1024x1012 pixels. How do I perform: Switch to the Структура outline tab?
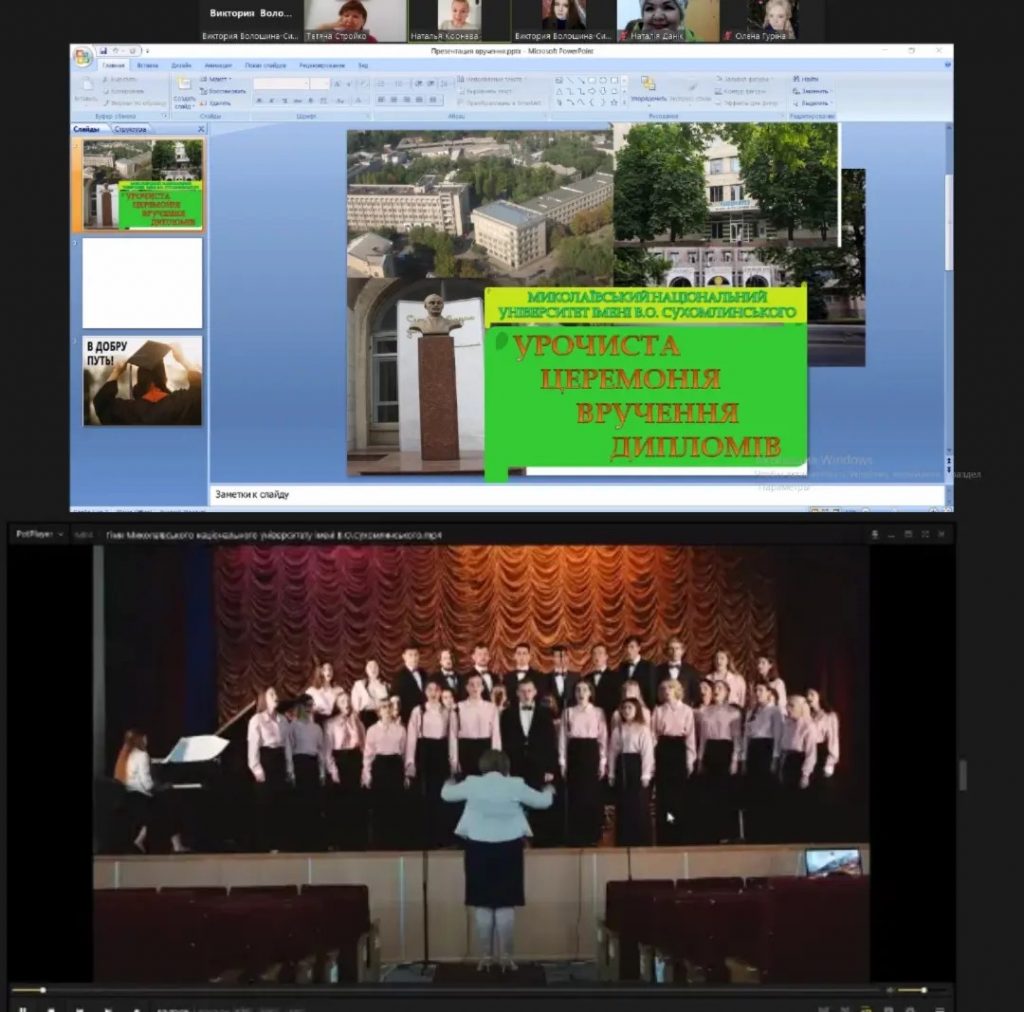[131, 129]
